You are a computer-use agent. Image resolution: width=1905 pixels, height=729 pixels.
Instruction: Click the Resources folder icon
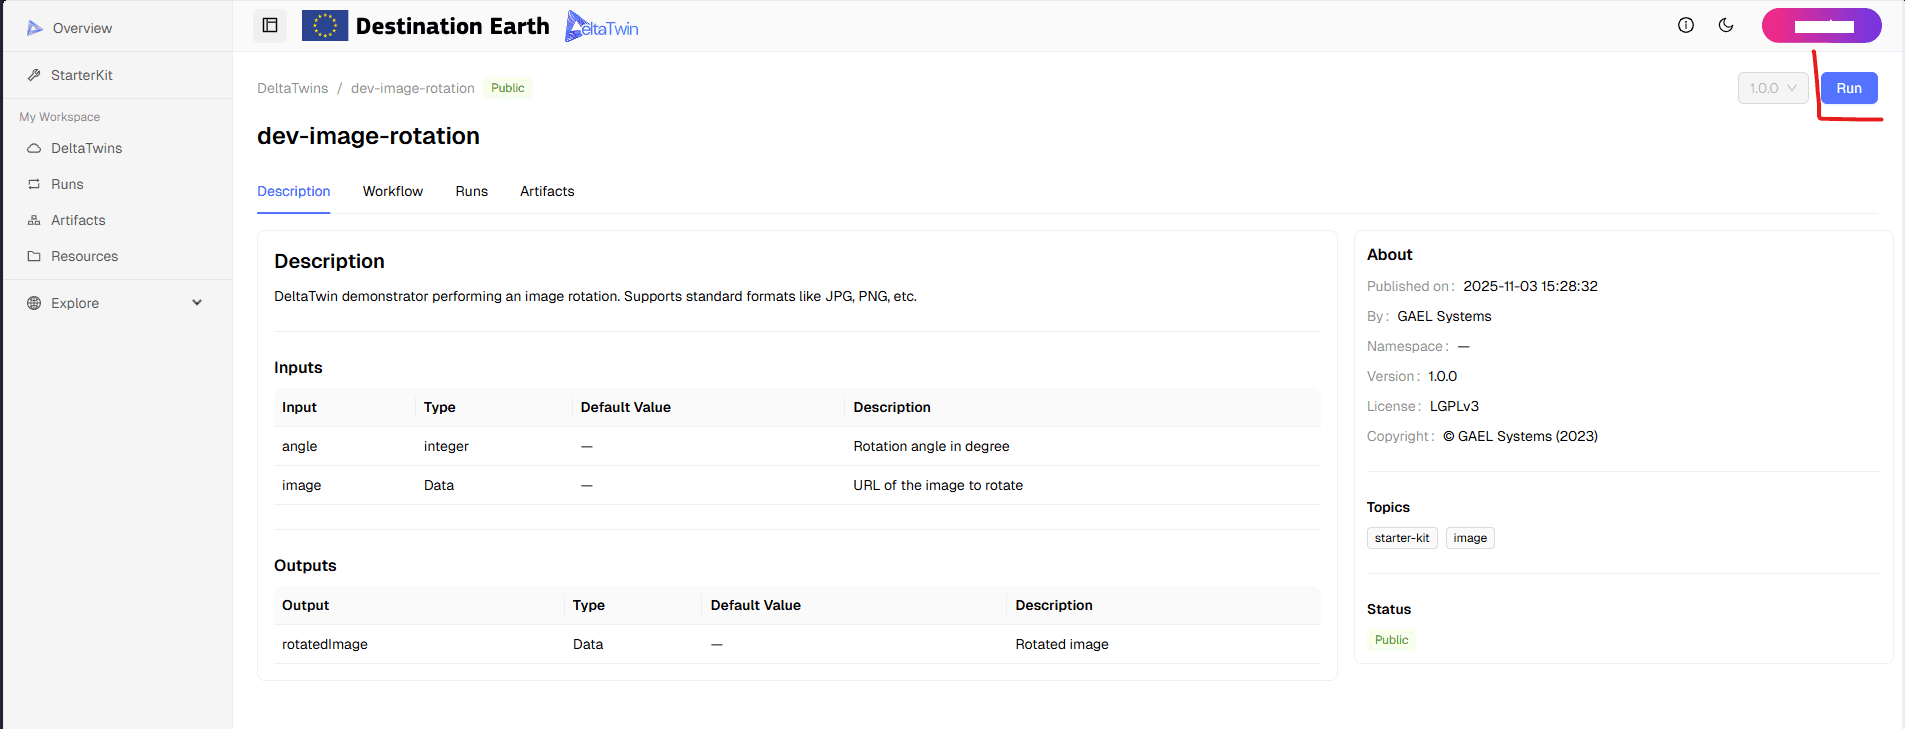coord(34,256)
